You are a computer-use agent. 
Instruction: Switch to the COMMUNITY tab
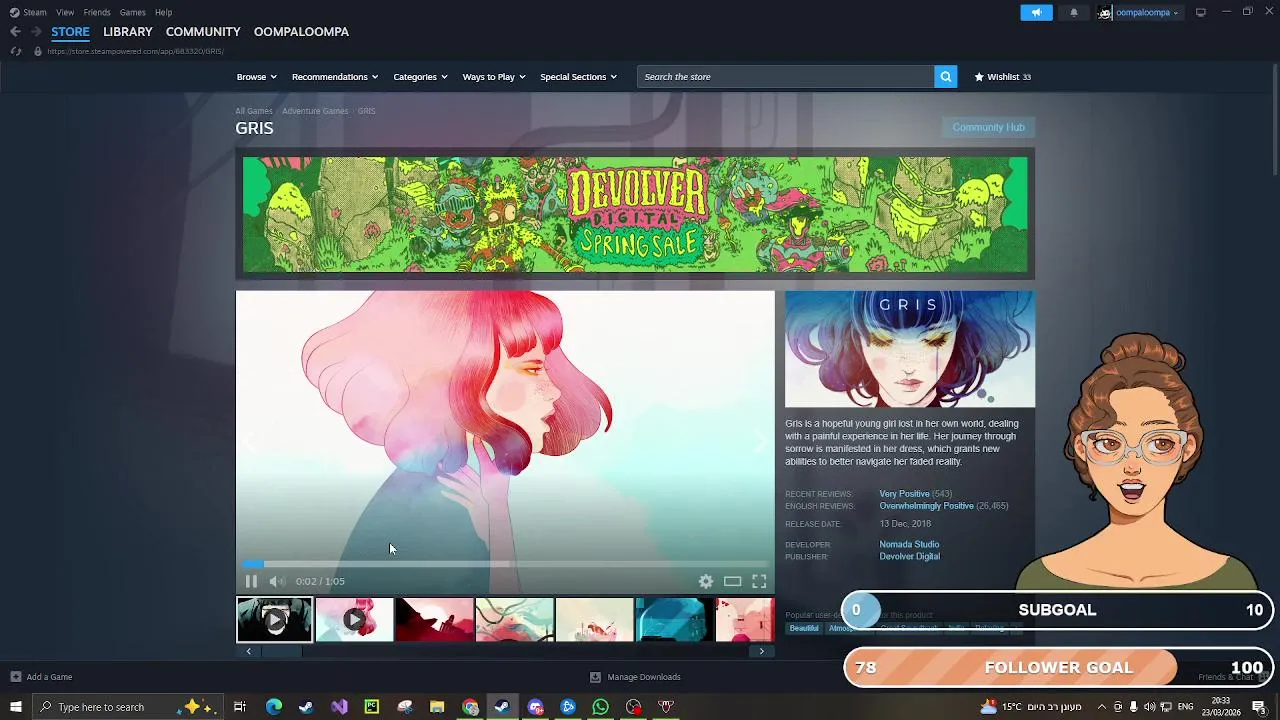[203, 32]
